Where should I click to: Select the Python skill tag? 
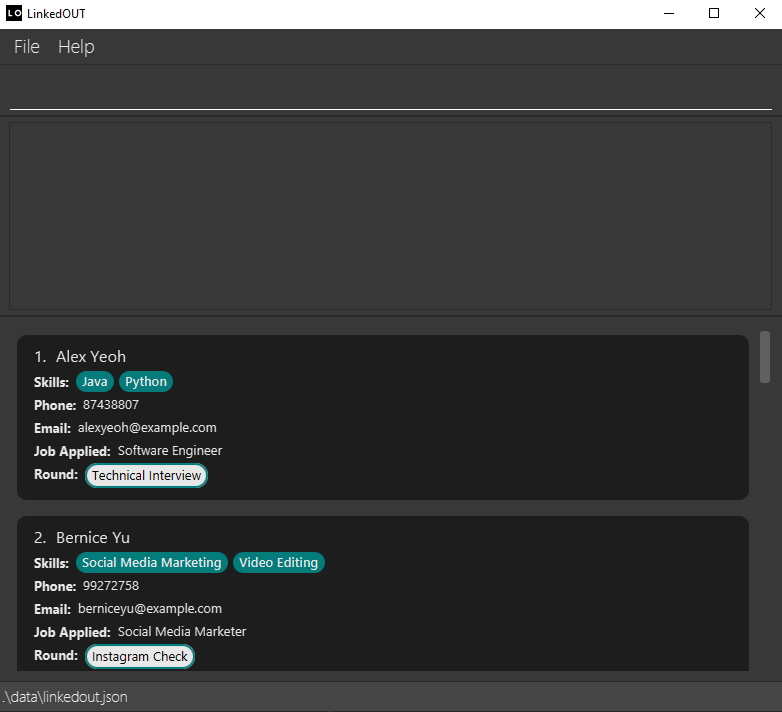(x=146, y=382)
